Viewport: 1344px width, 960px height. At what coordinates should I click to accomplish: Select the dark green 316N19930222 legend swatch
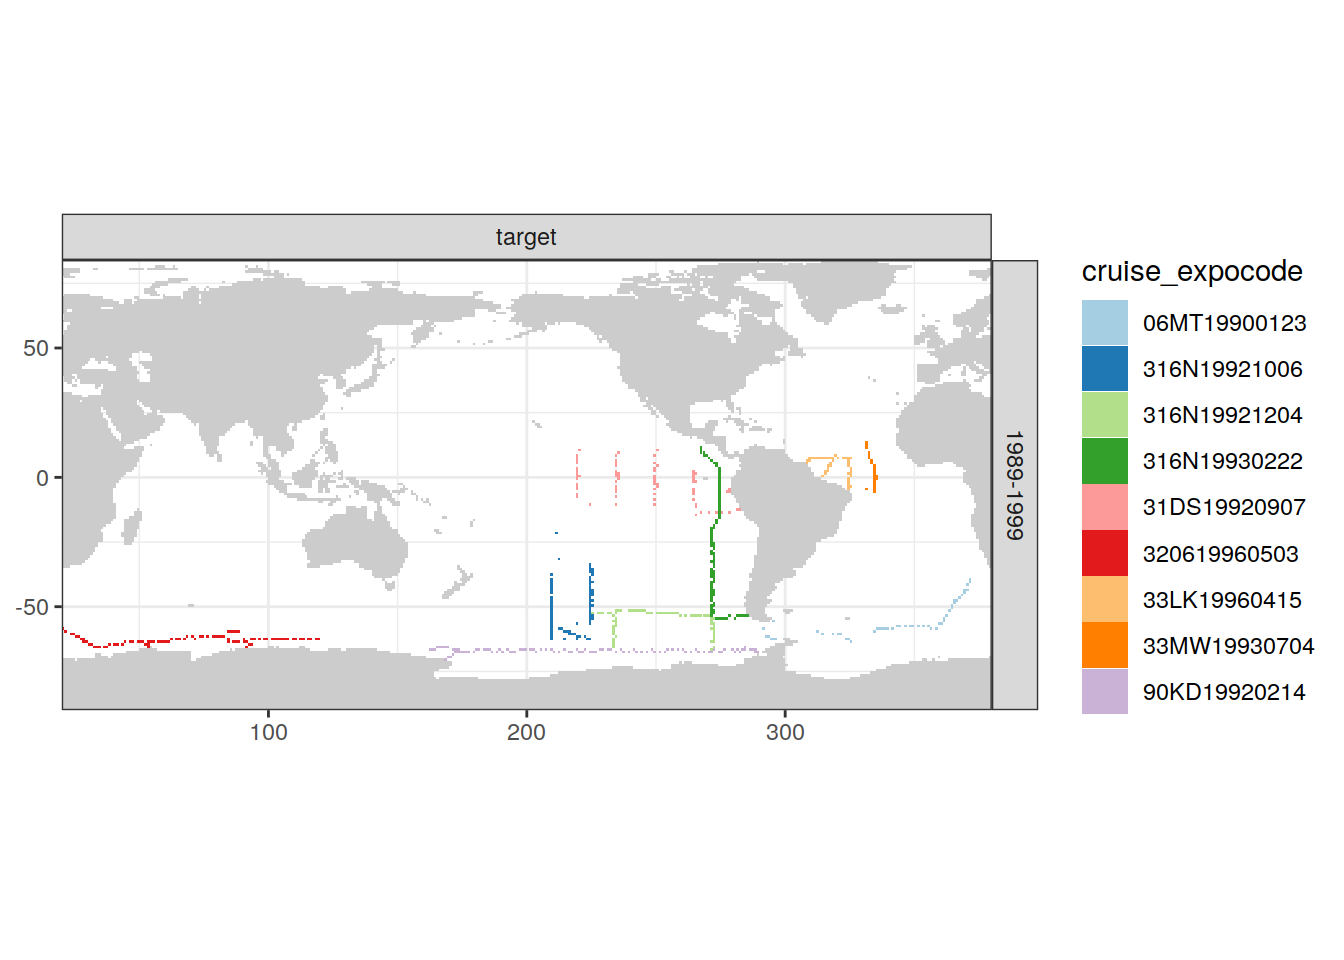click(1104, 461)
